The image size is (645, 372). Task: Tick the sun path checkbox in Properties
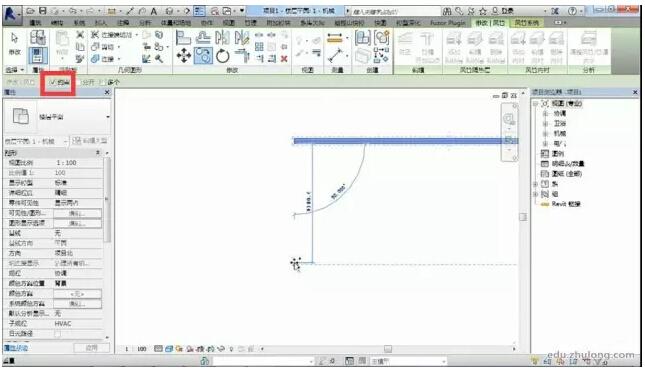point(57,333)
